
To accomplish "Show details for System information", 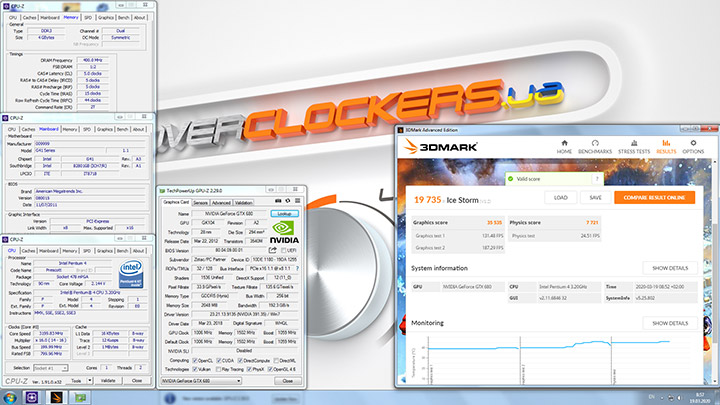I will tap(670, 268).
